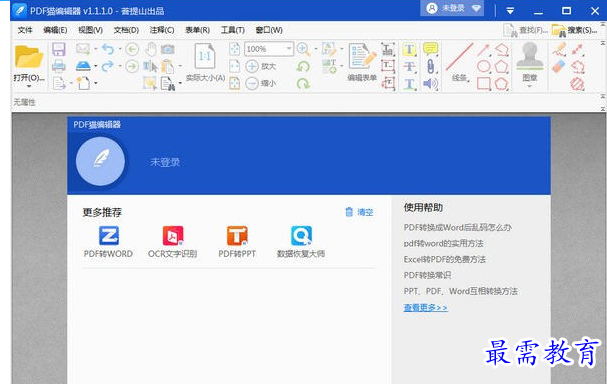Rotate view with the upper green rotate icon
Image resolution: width=607 pixels, height=384 pixels.
[303, 66]
